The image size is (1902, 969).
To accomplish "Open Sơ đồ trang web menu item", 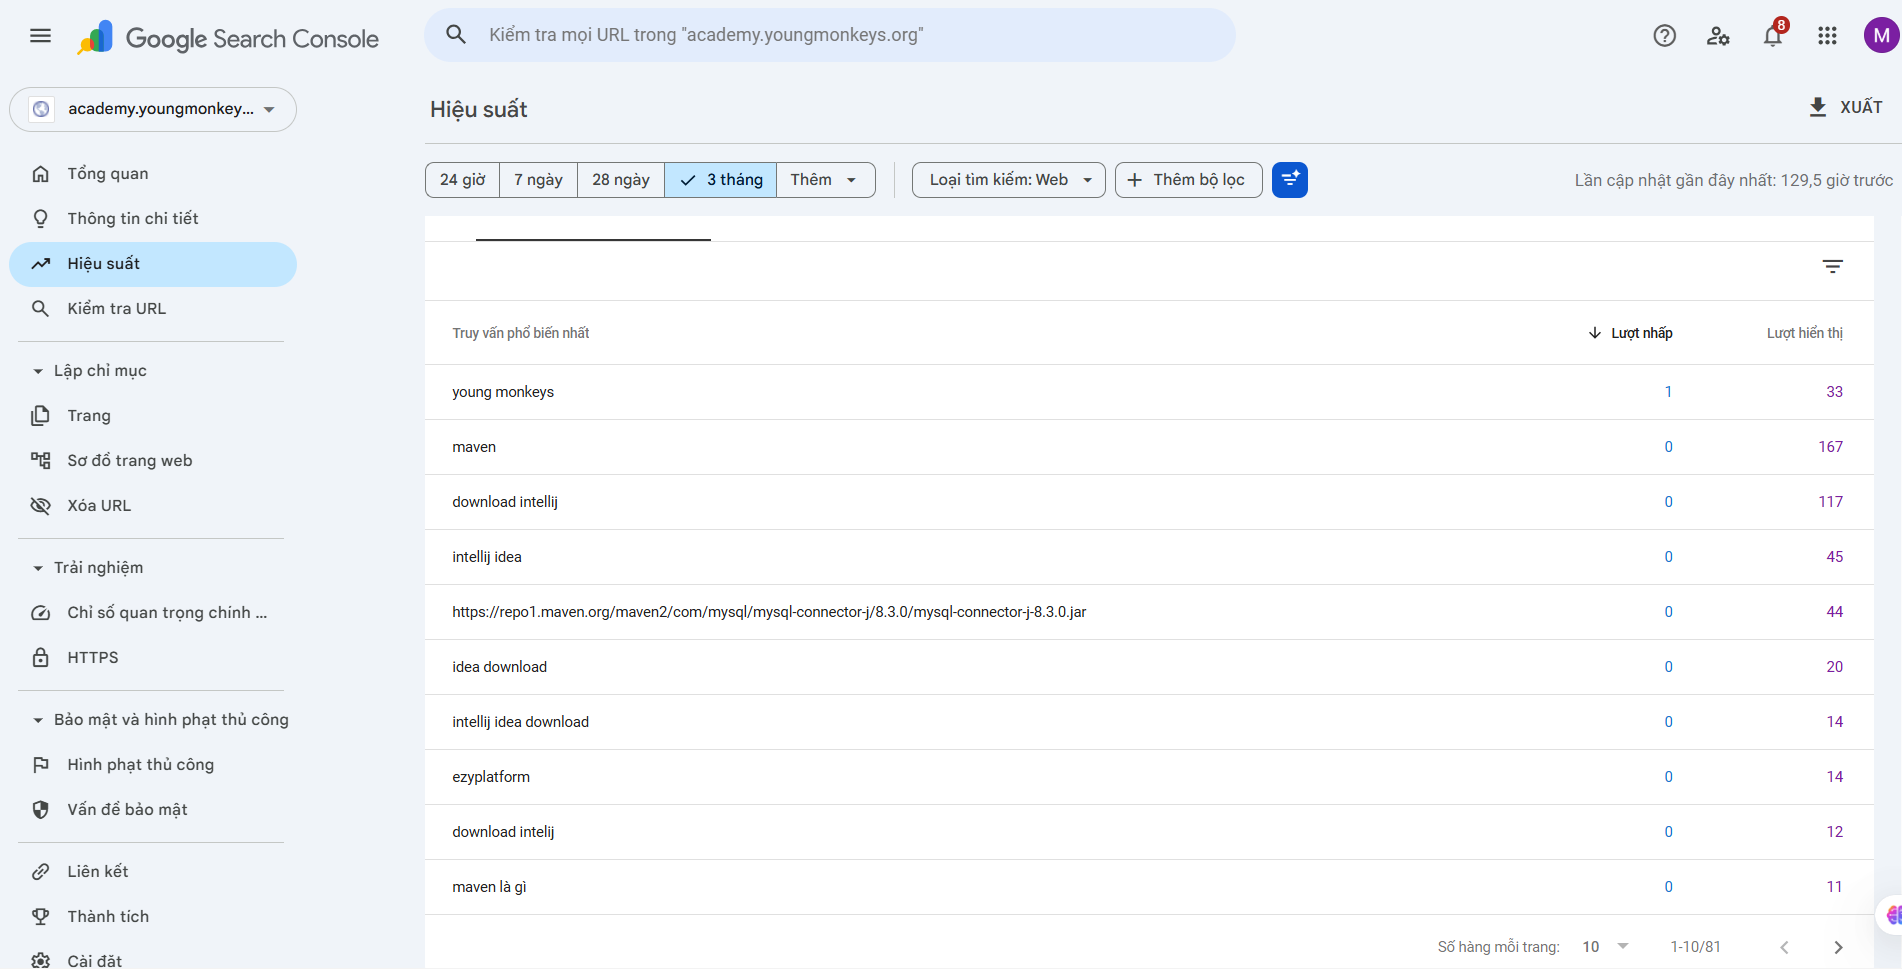I will pos(129,461).
